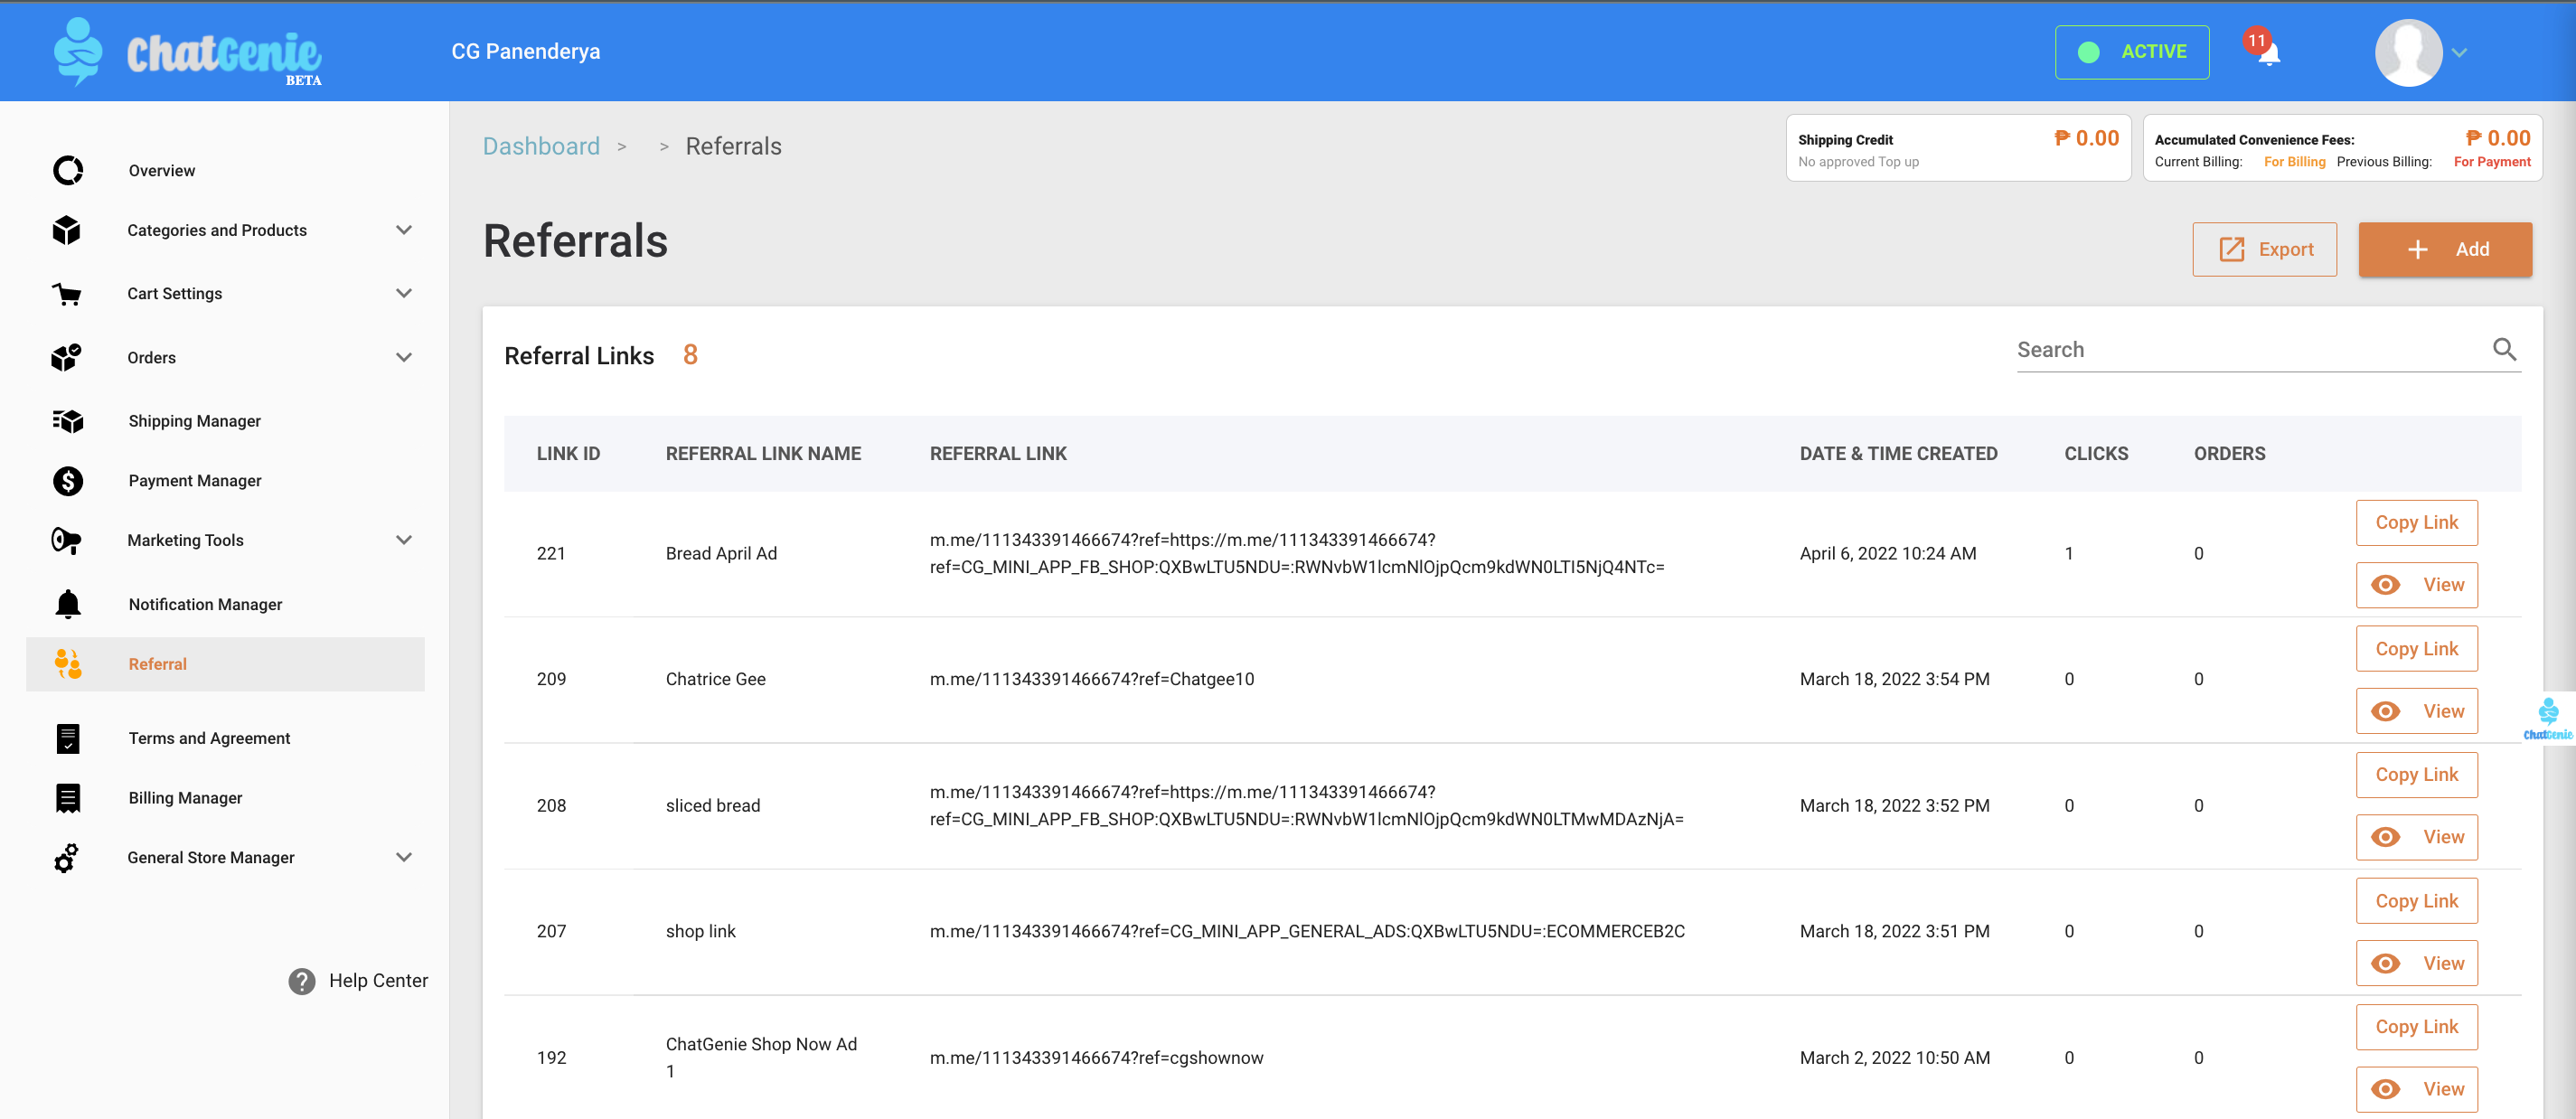Click the Overview sidebar icon
The width and height of the screenshot is (2576, 1119).
pos(68,171)
